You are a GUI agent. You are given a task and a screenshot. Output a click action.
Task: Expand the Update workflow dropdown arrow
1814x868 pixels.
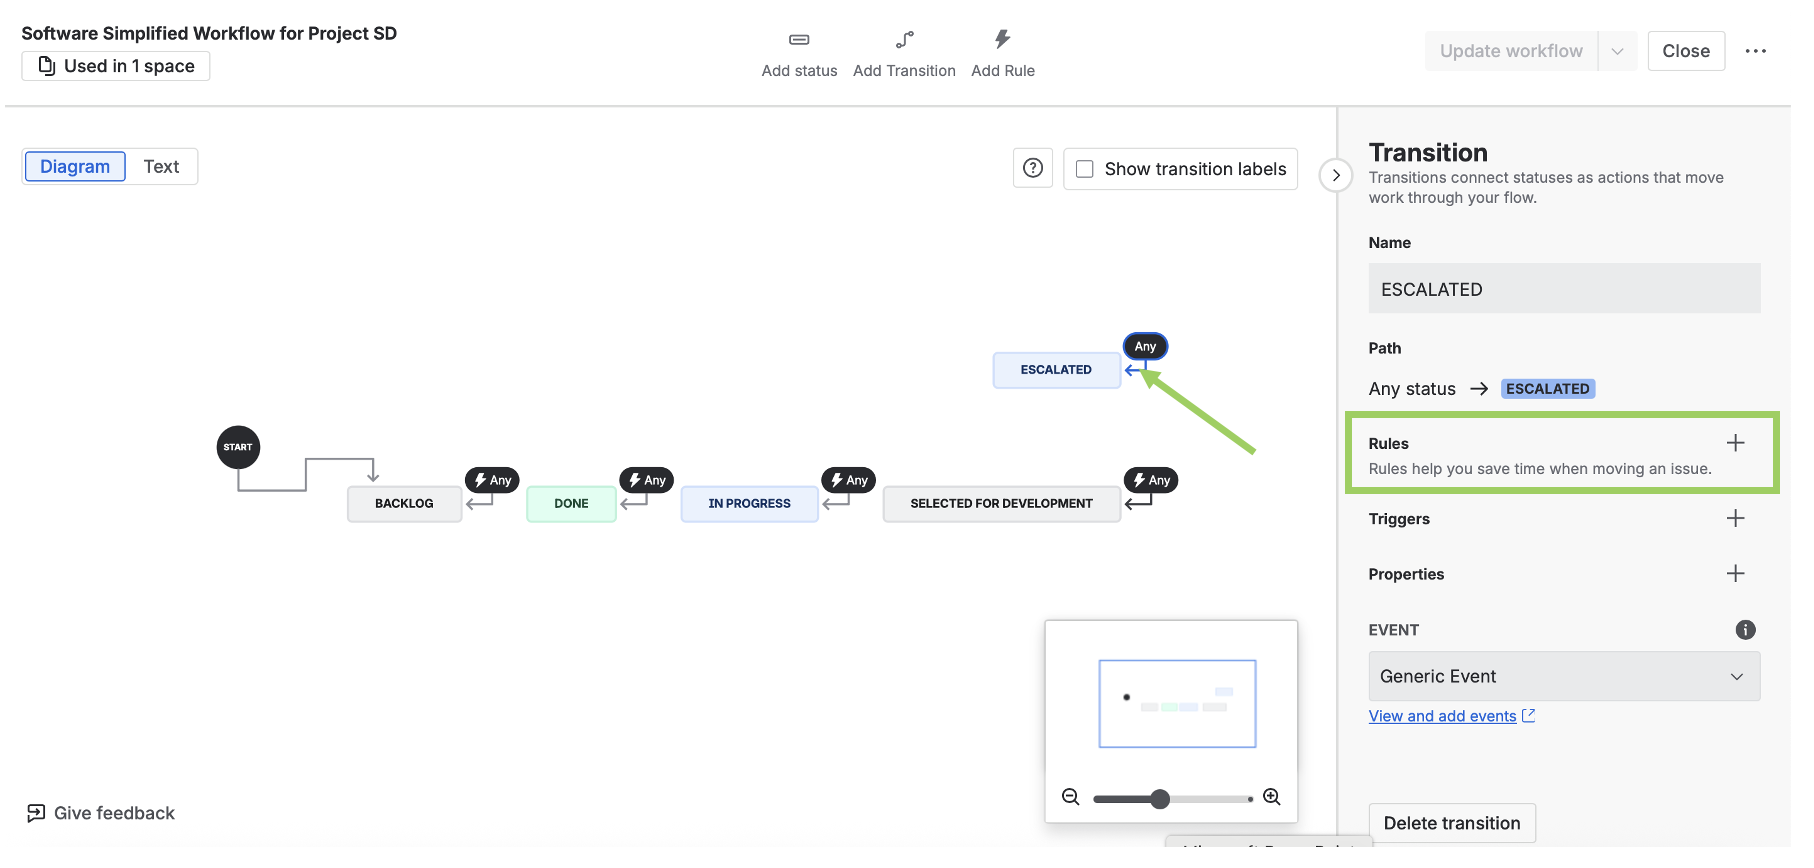click(x=1617, y=51)
